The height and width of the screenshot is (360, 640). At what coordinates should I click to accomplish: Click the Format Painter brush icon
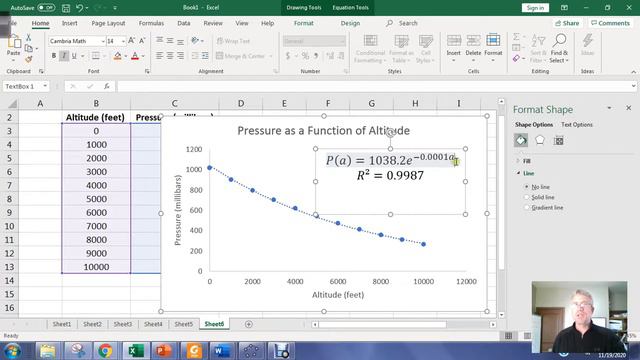click(x=29, y=60)
